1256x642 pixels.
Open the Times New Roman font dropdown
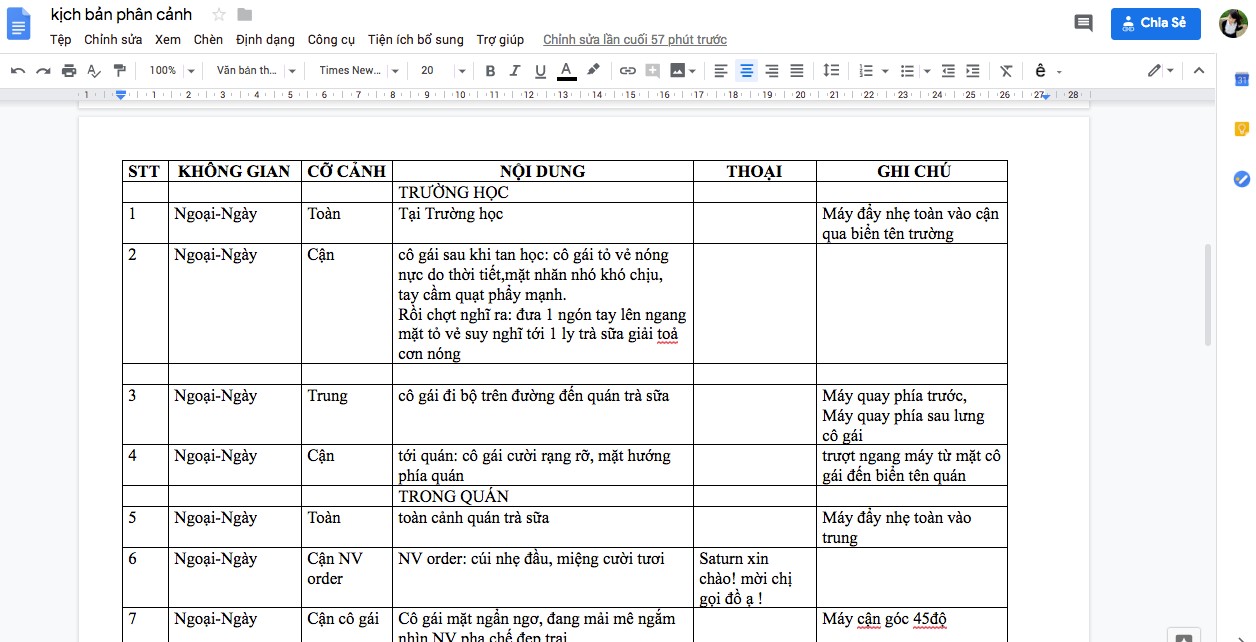pos(358,71)
